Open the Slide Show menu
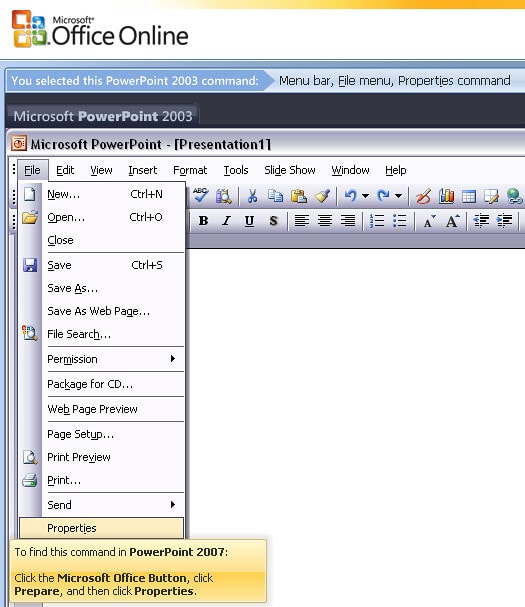This screenshot has height=607, width=525. 290,170
